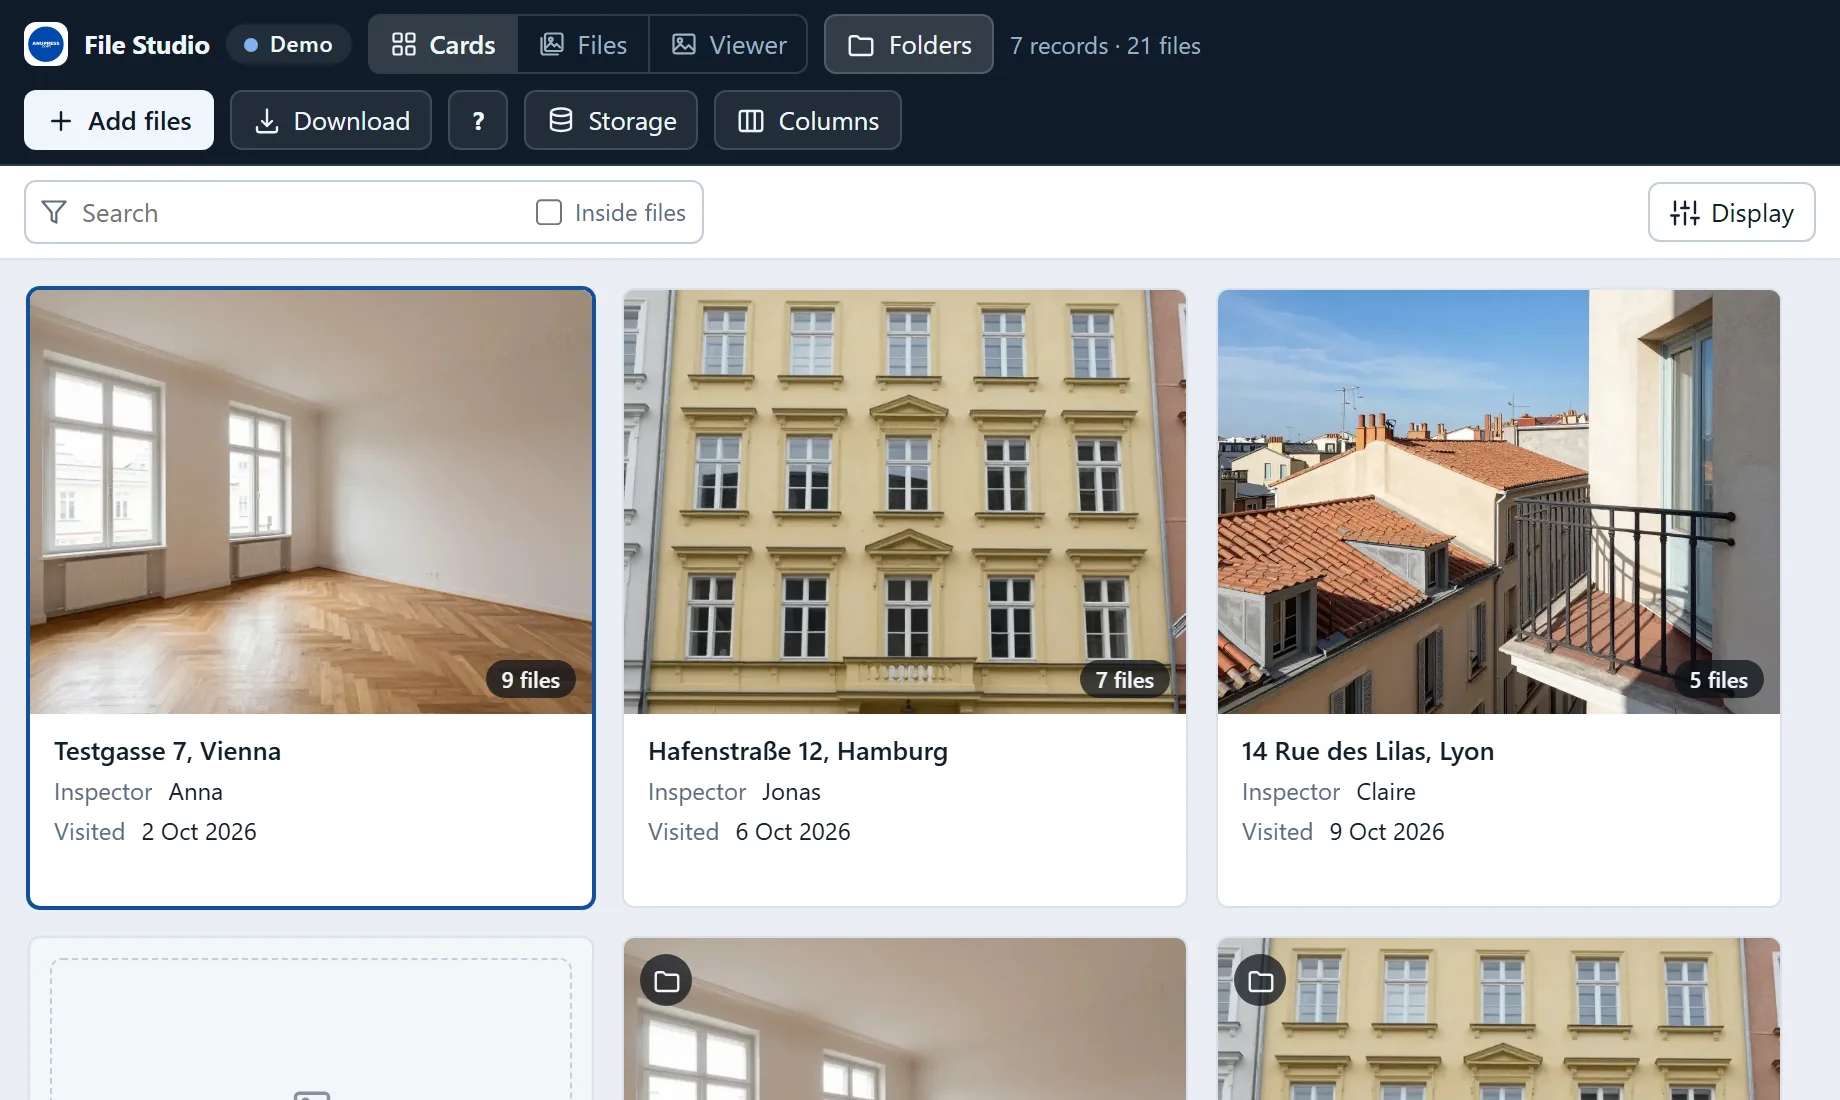Click the folder icon on the bottom yellow building card
Screen dimensions: 1840x1100
click(x=1260, y=981)
